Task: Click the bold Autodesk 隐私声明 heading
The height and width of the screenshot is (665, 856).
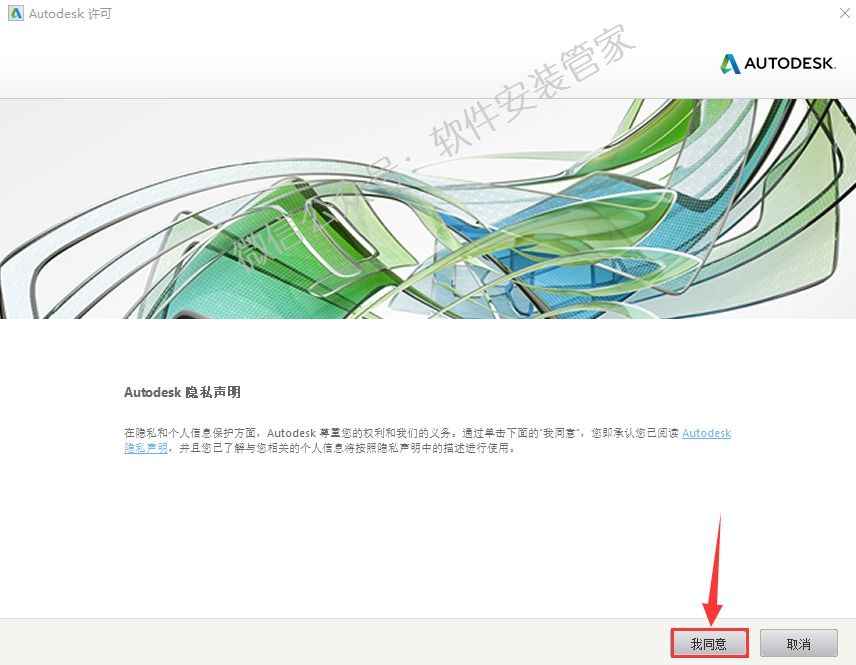Action: pos(182,393)
